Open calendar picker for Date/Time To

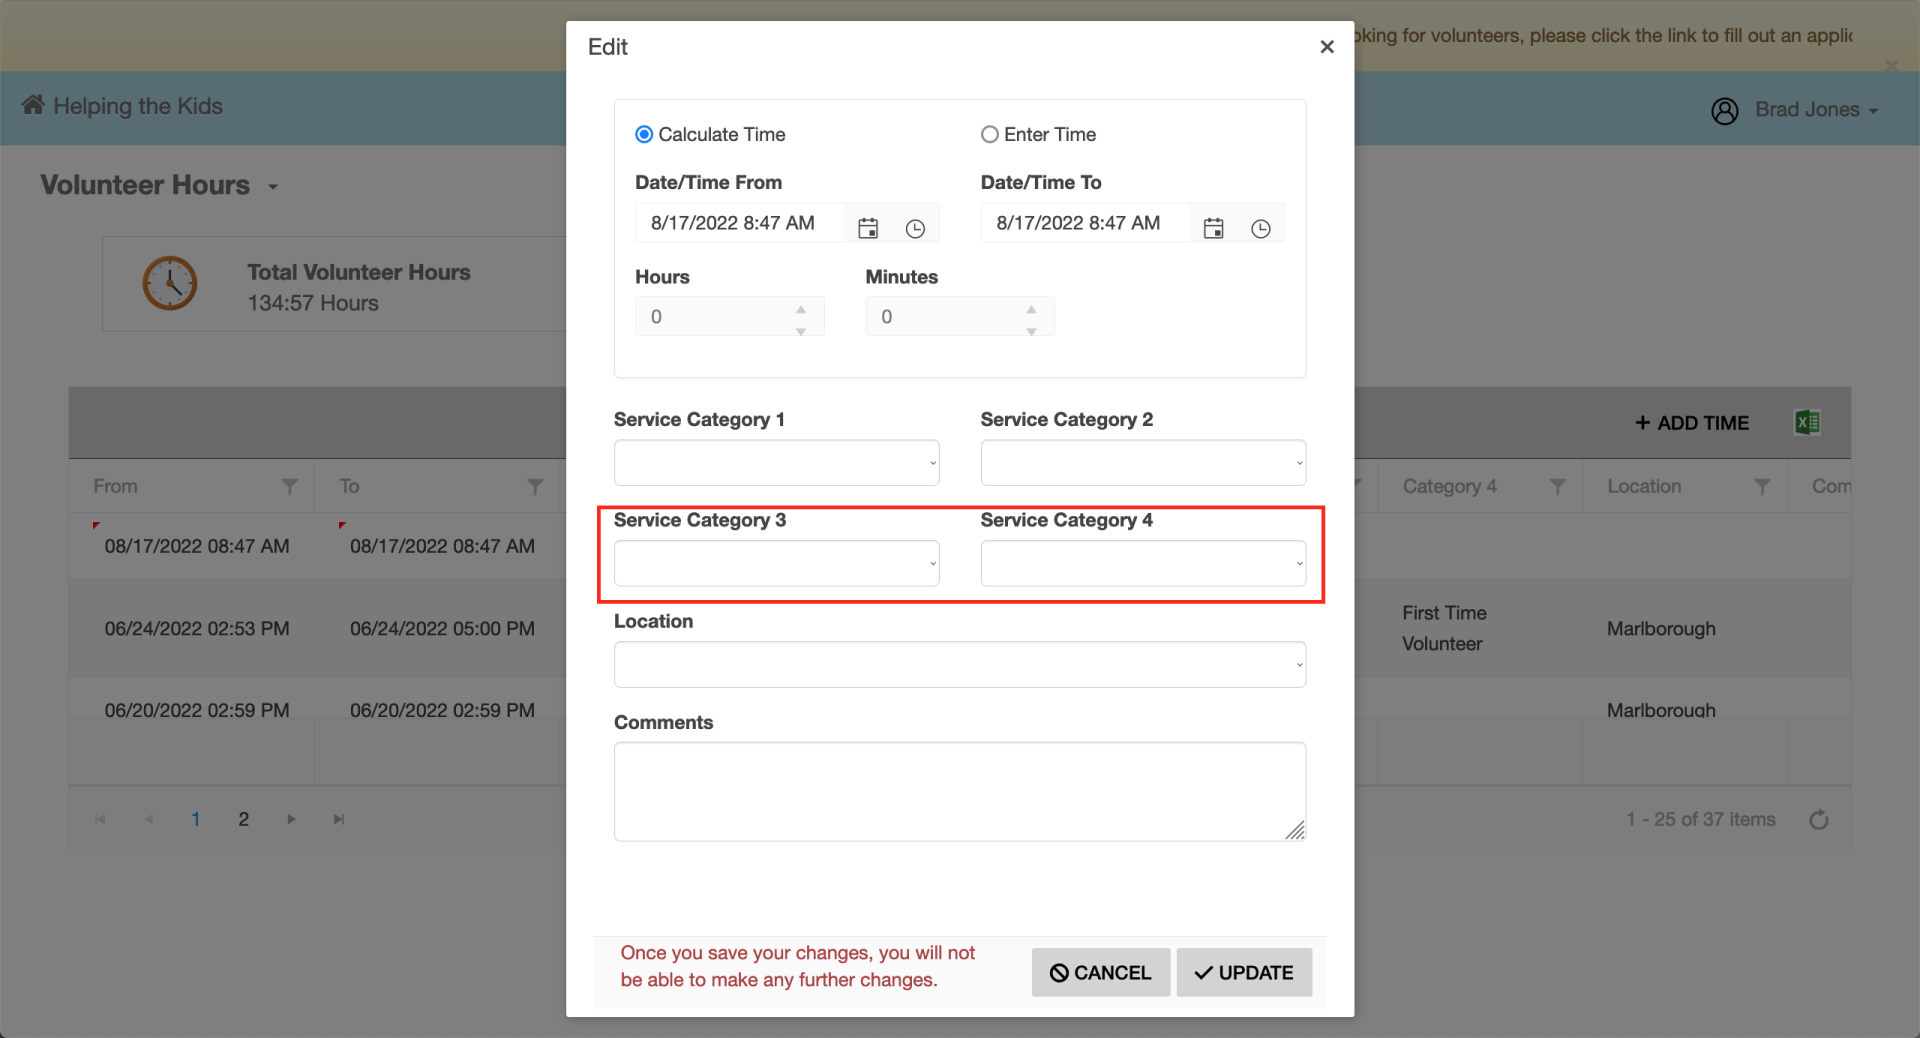1213,228
